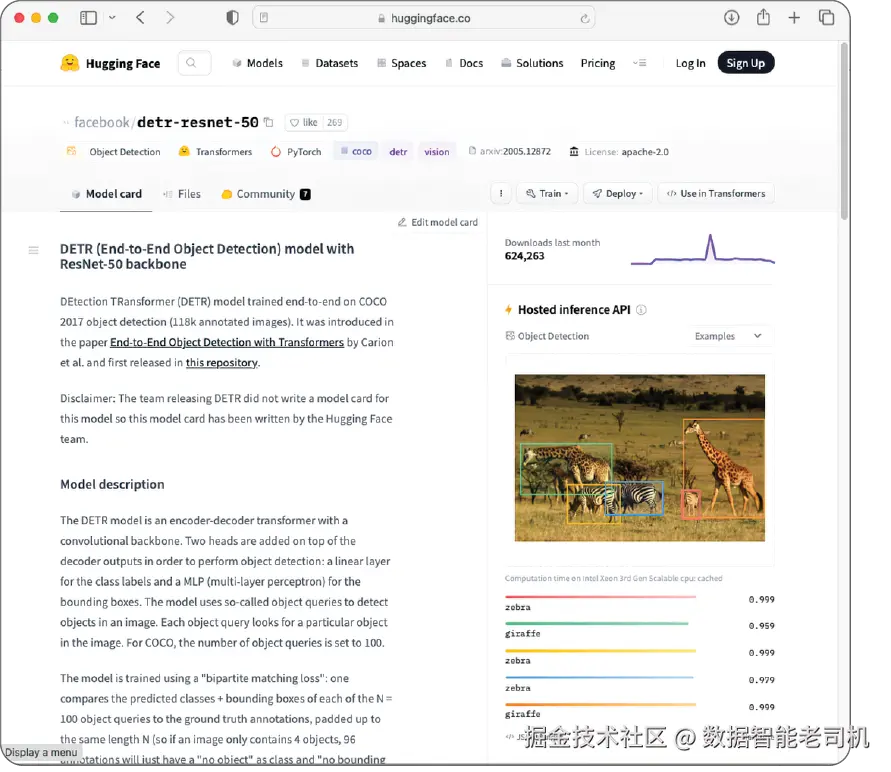Select the coco dataset tag

tap(356, 151)
